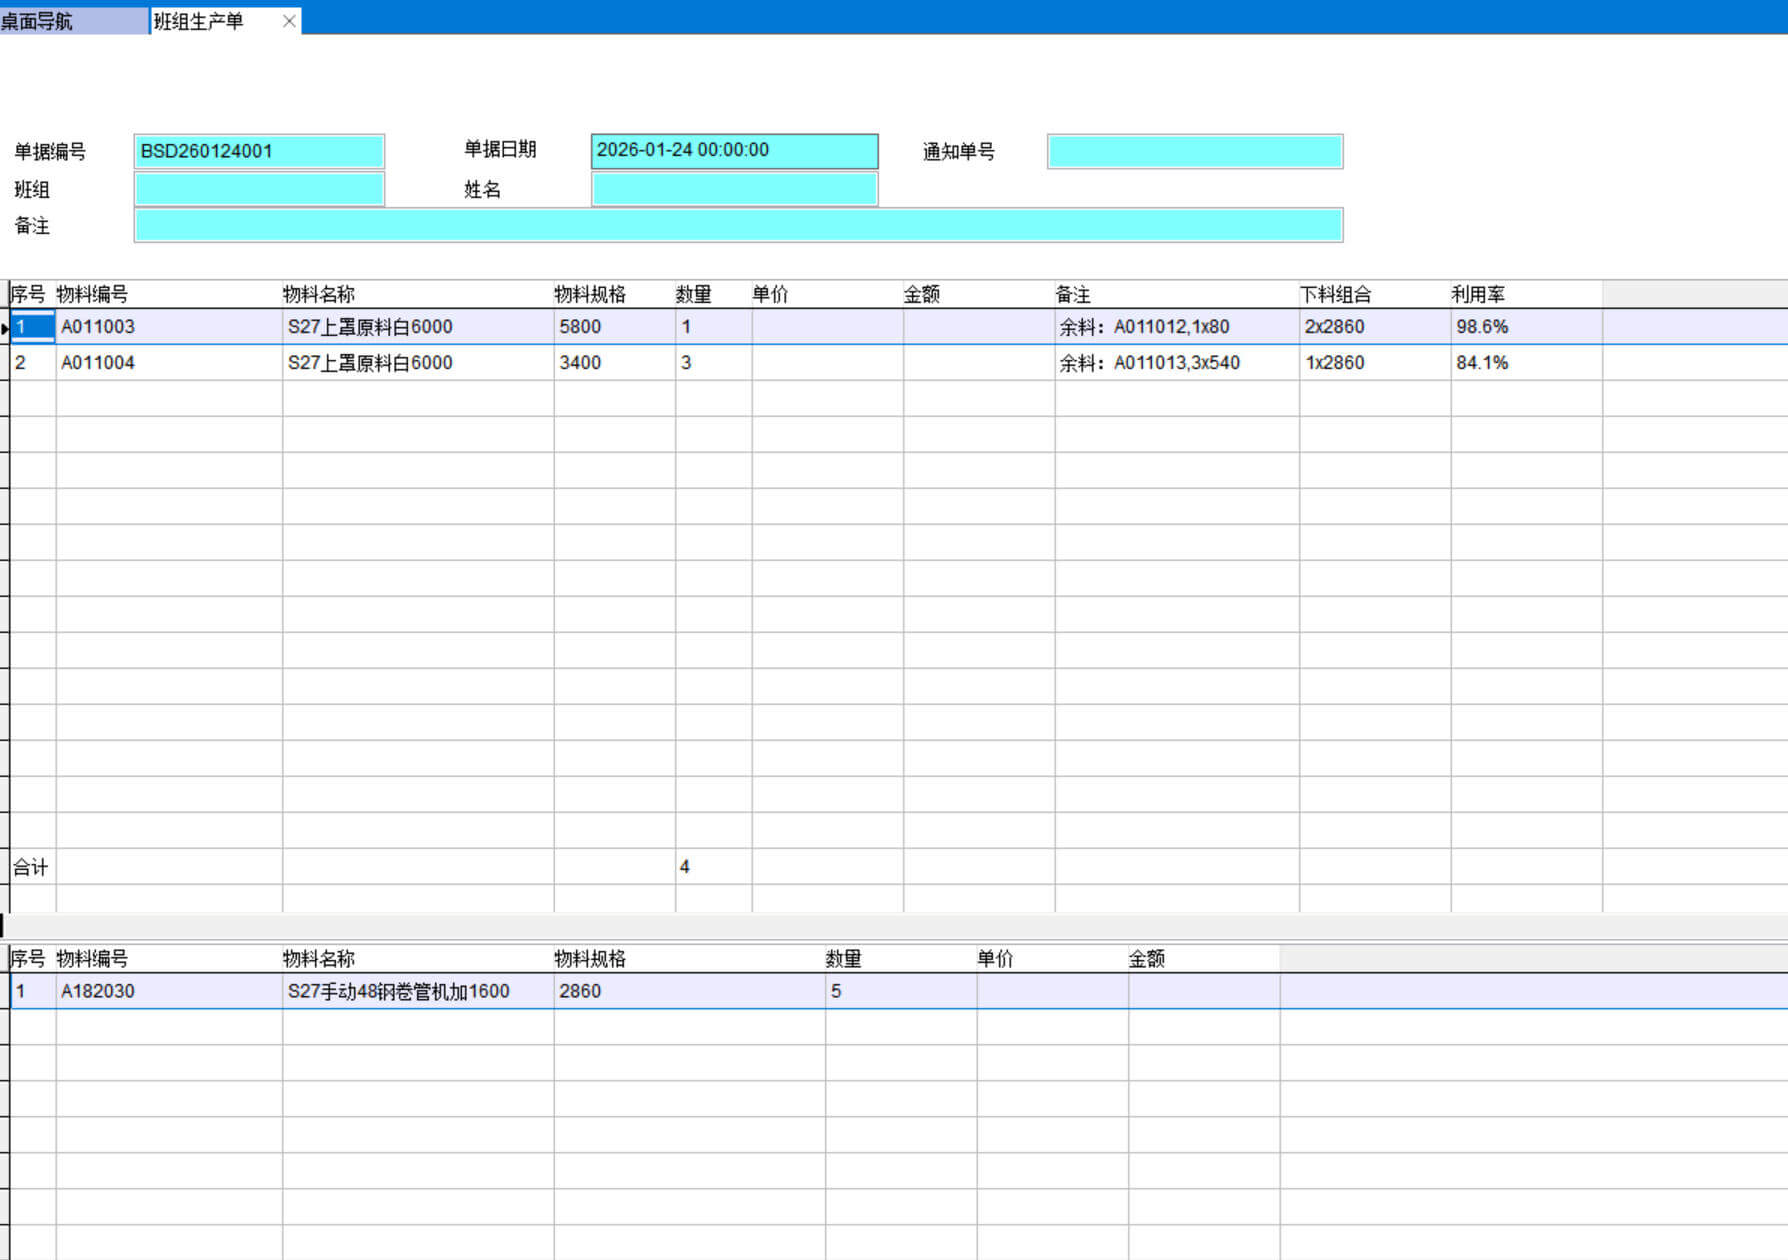Click the remark cell 余料: A011013,3x540
Image resolution: width=1788 pixels, height=1260 pixels.
click(x=1175, y=363)
